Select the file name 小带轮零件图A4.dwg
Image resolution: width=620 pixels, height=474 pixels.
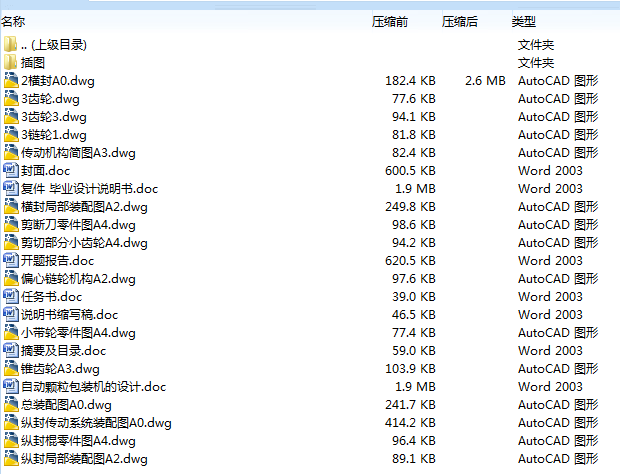coord(78,332)
